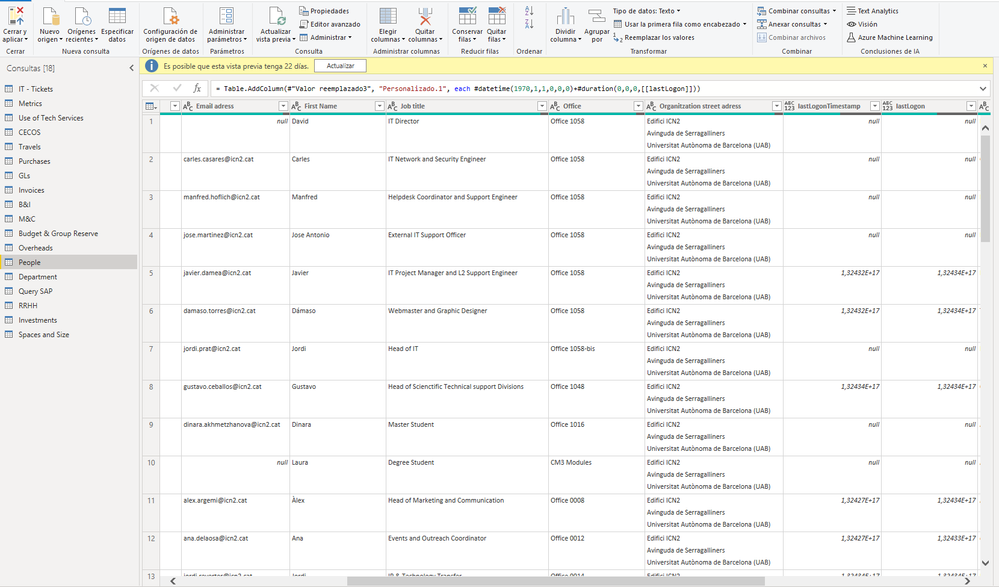This screenshot has height=587, width=999.
Task: Select the Travels query
Action: click(69, 147)
